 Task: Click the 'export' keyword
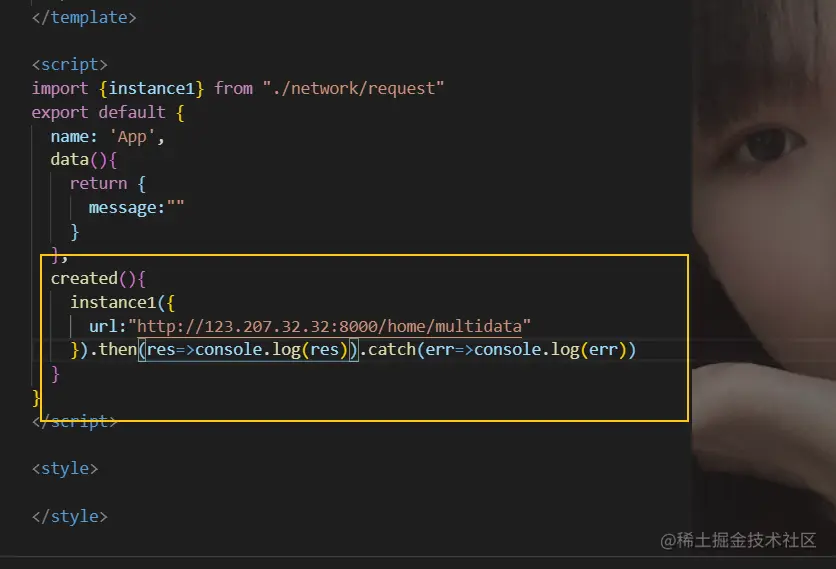[x=60, y=113]
